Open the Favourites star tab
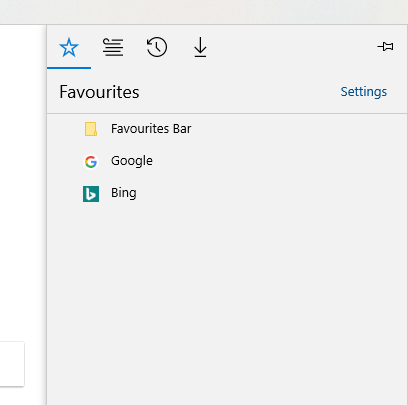This screenshot has height=405, width=408. pyautogui.click(x=69, y=47)
